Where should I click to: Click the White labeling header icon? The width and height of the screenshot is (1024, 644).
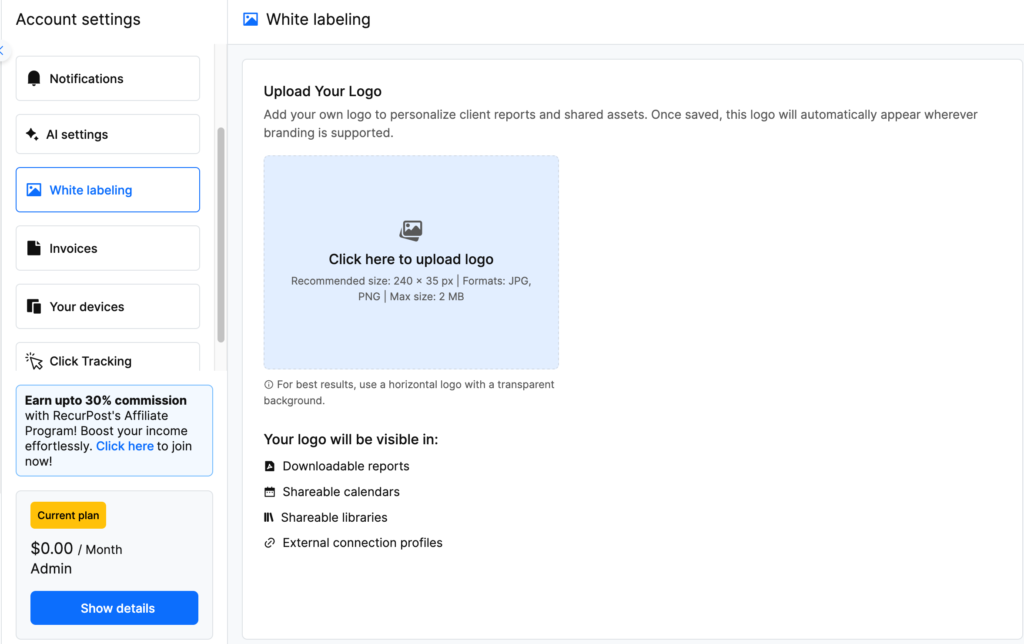pos(251,19)
